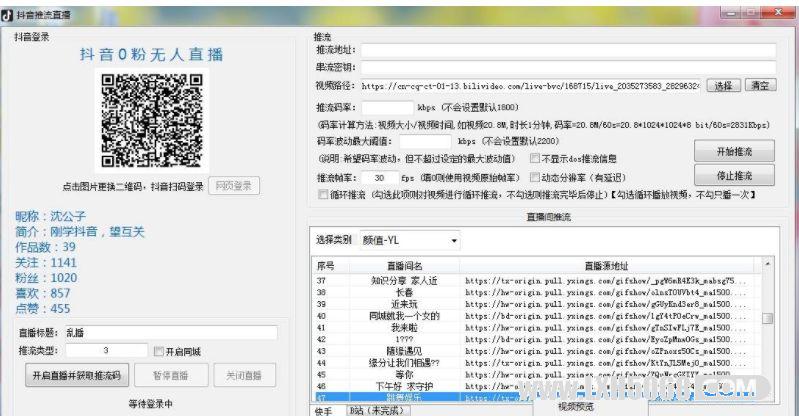
Task: Click the 关注：1141 text
Action: tap(46, 263)
